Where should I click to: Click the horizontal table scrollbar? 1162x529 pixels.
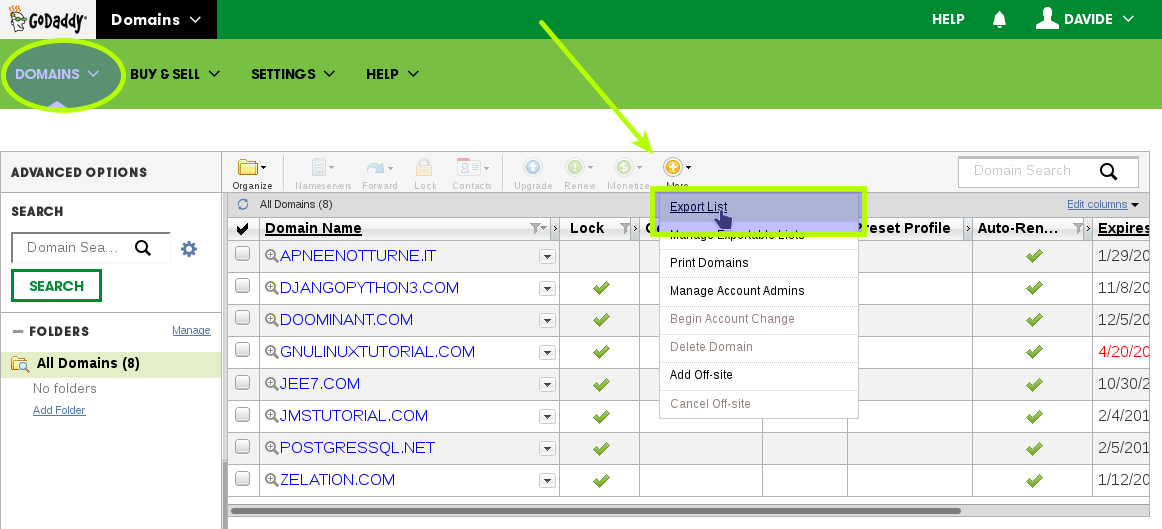596,511
